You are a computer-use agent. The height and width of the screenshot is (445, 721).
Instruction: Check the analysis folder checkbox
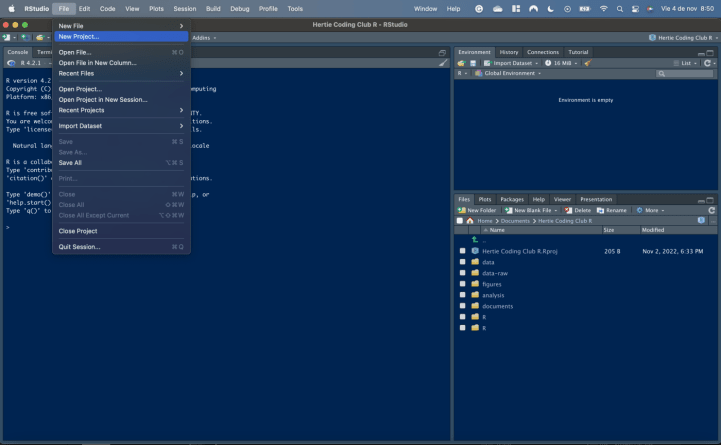[463, 295]
